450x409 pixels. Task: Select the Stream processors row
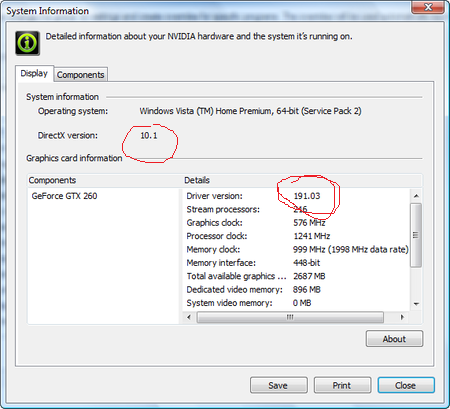point(296,209)
